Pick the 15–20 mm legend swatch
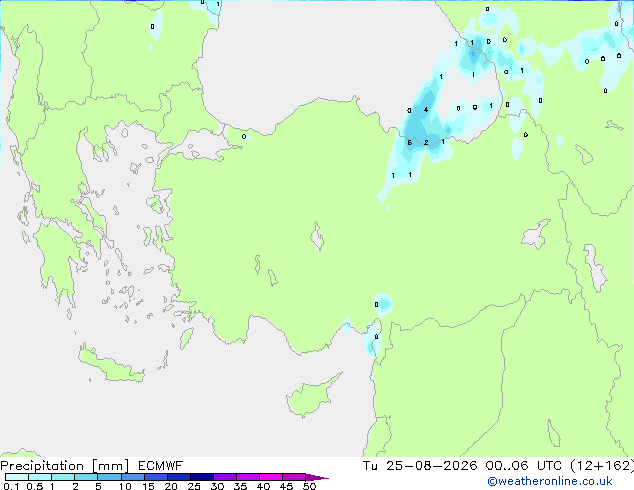Screen dimensions: 634x490 pyautogui.click(x=156, y=477)
